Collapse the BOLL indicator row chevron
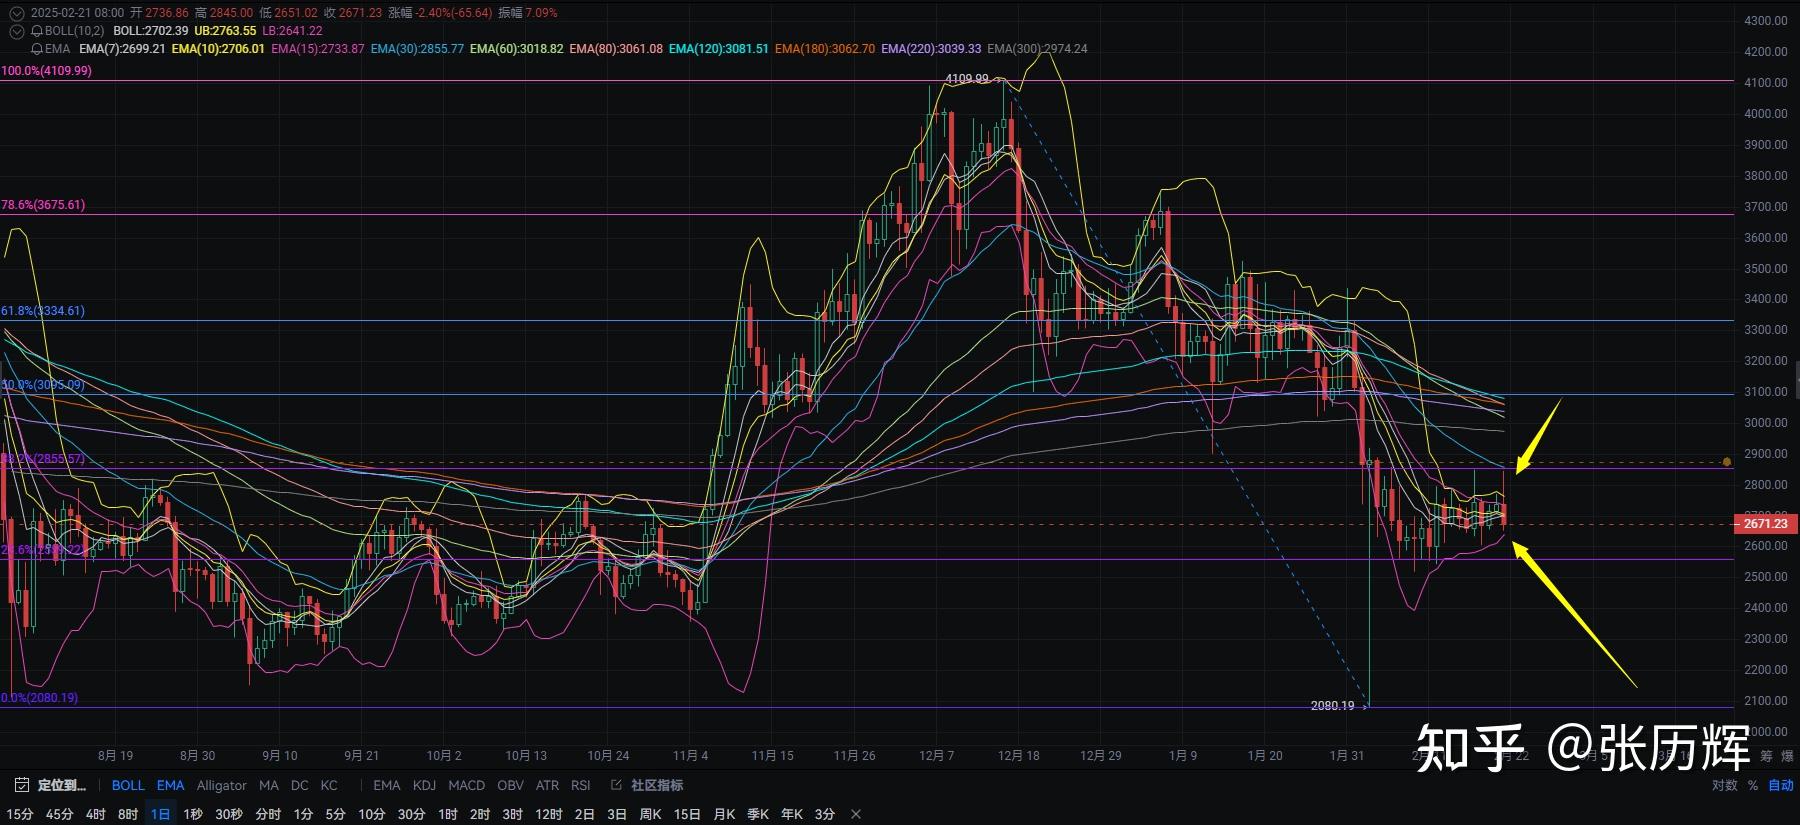Screen dimensions: 1800x825 [15, 31]
